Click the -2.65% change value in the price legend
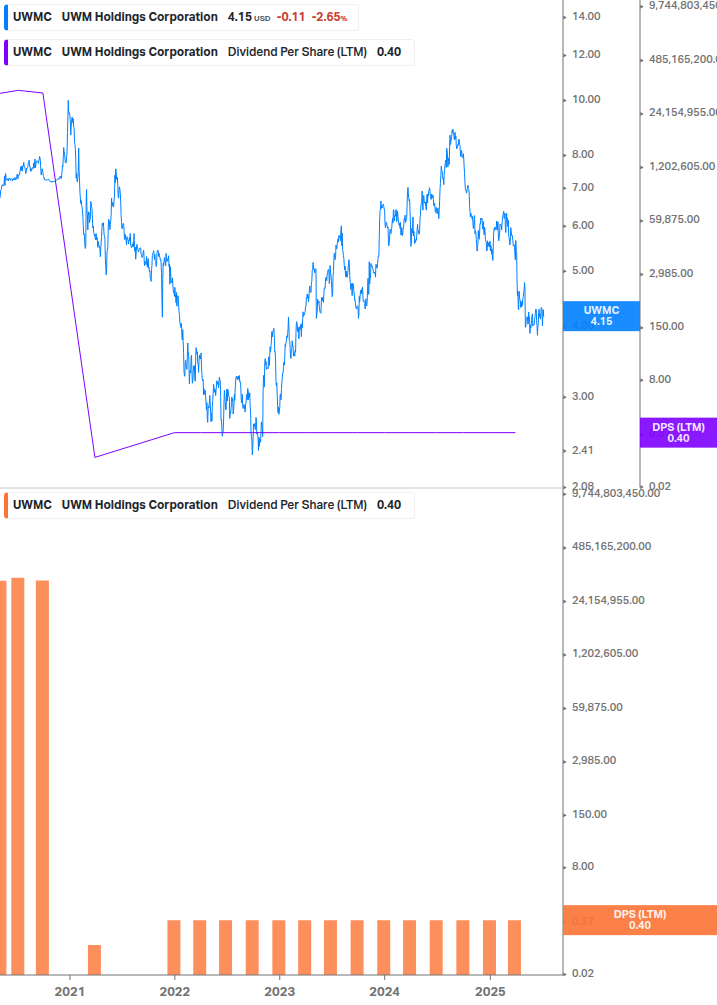The height and width of the screenshot is (1005, 717). point(329,17)
